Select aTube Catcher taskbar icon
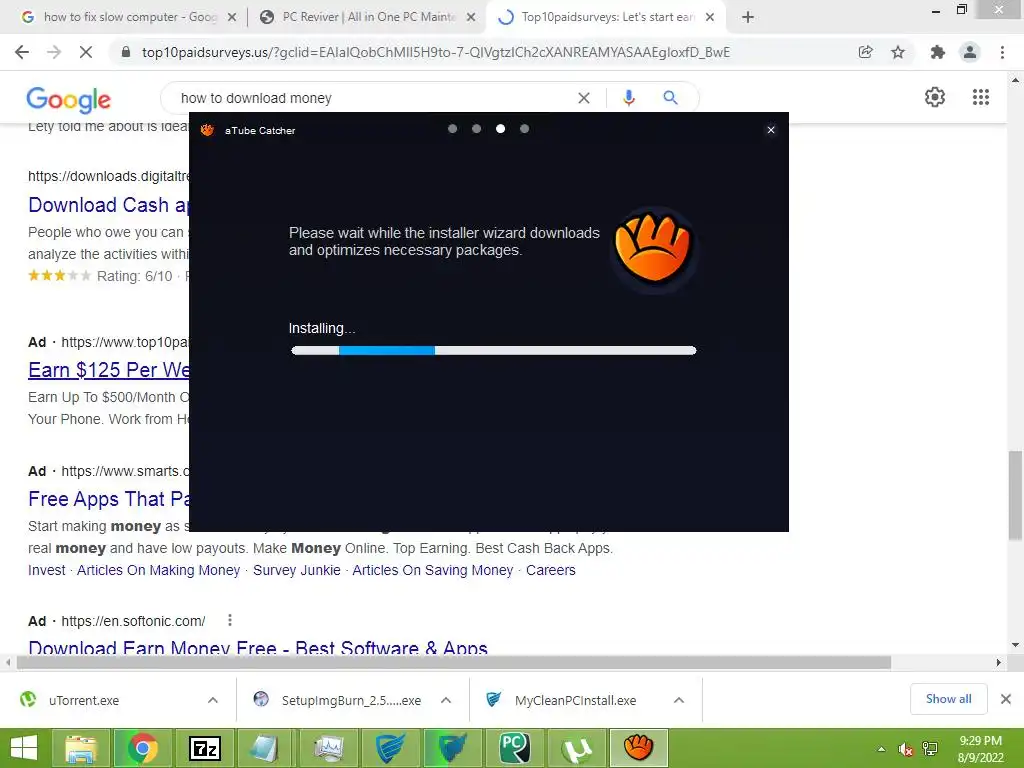This screenshot has height=768, width=1024. tap(638, 748)
